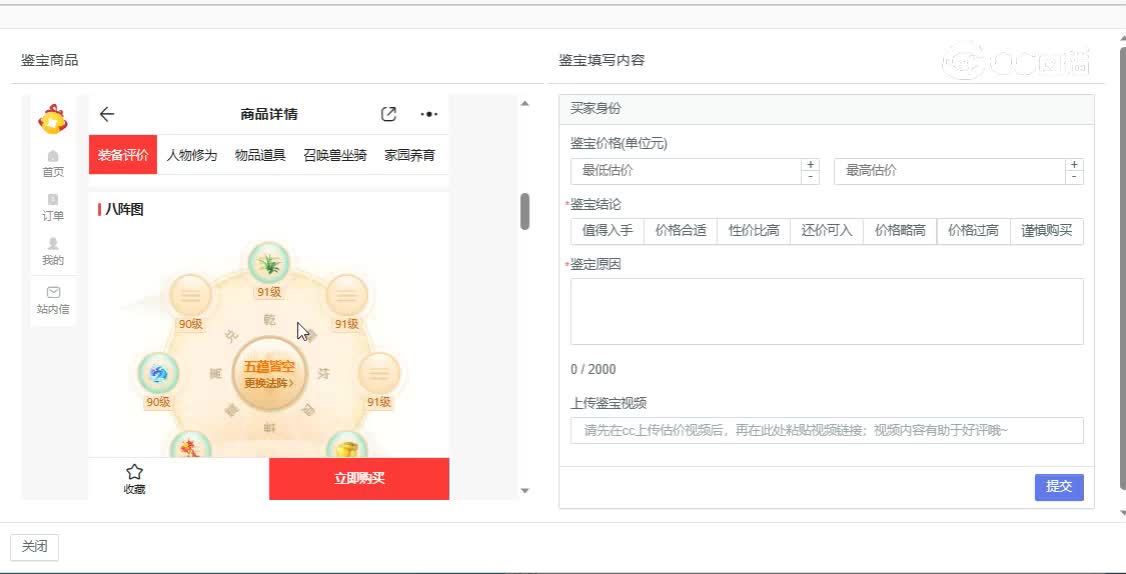
Task: Switch to 物品道具 tab
Action: pyautogui.click(x=260, y=154)
